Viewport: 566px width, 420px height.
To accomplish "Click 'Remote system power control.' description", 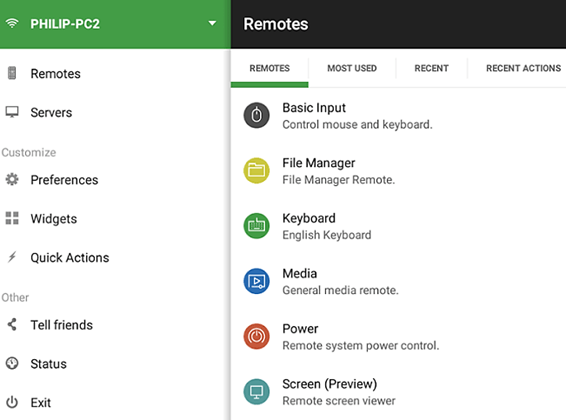I will tap(361, 345).
